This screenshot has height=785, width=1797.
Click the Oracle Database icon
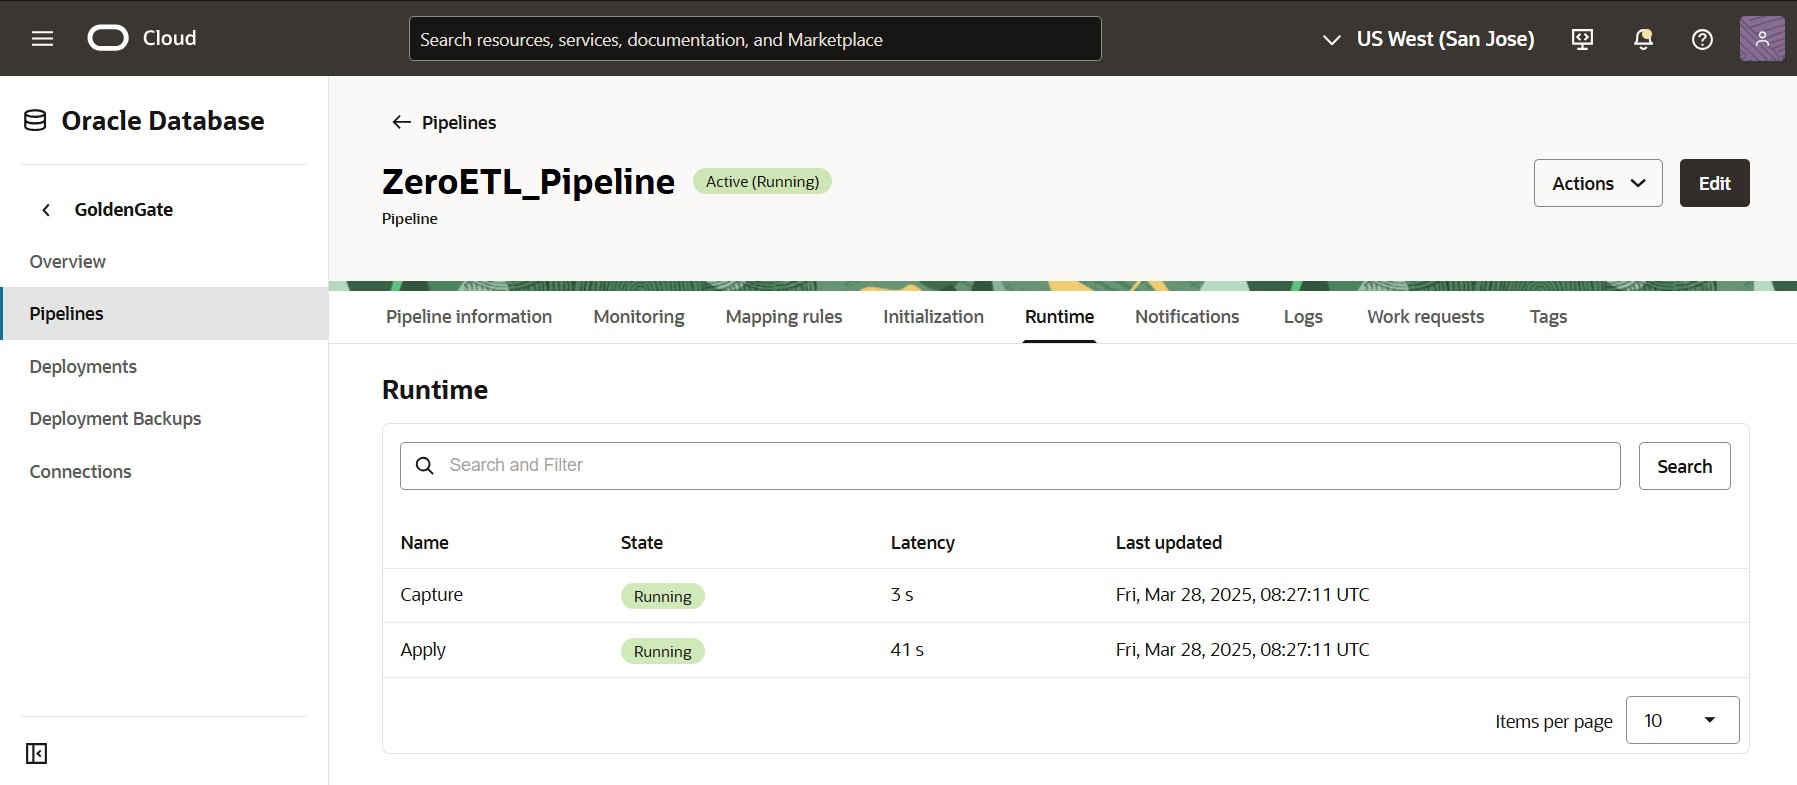[x=35, y=121]
